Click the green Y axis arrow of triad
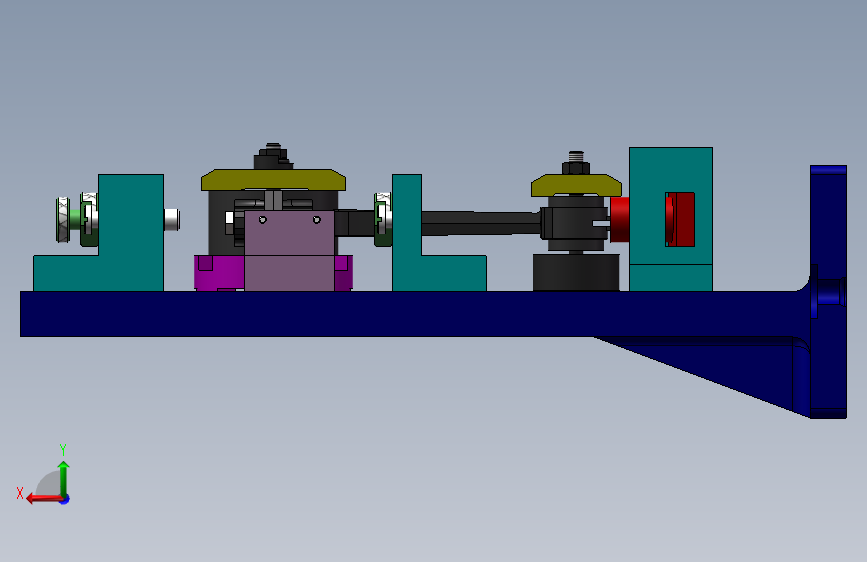867x562 pixels. 63,478
